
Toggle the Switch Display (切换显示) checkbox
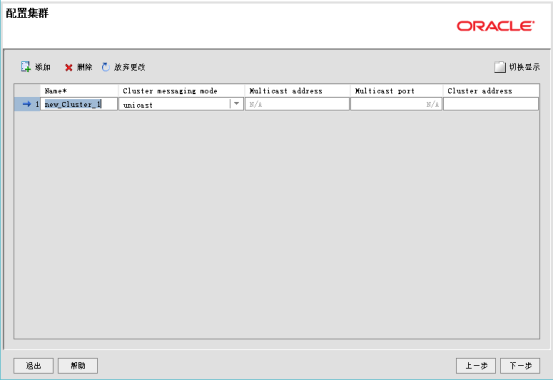point(500,67)
